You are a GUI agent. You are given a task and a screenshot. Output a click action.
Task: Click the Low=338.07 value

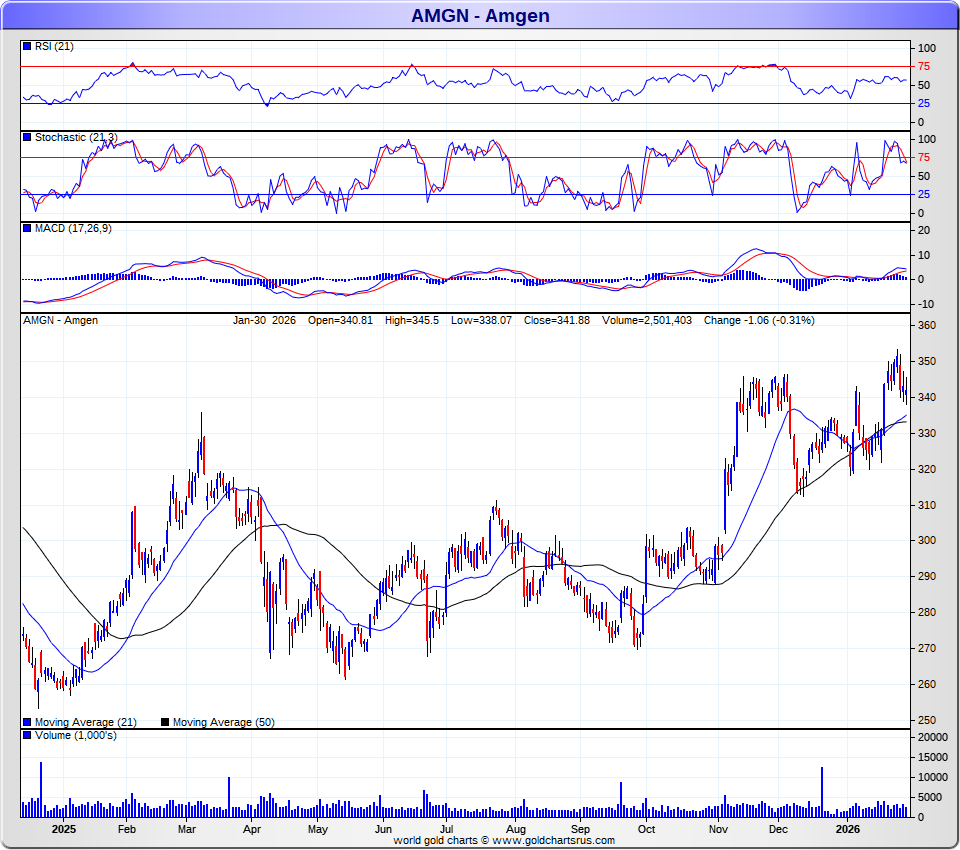[x=481, y=320]
